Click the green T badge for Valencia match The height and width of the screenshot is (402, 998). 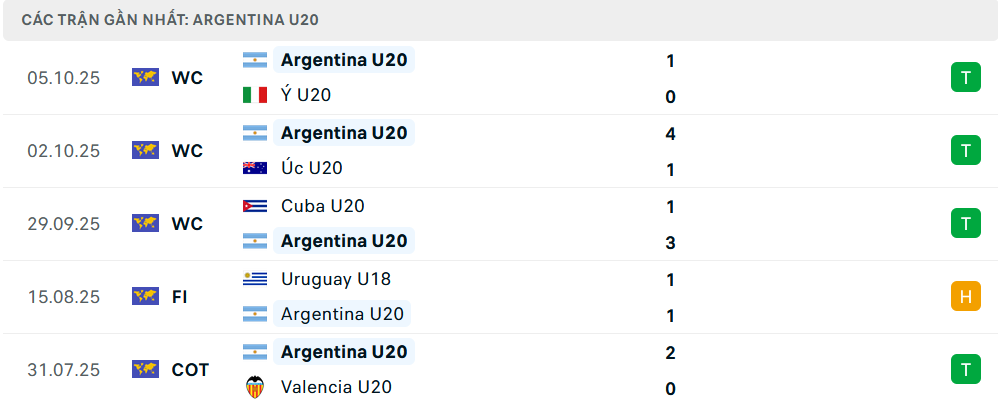coord(965,369)
